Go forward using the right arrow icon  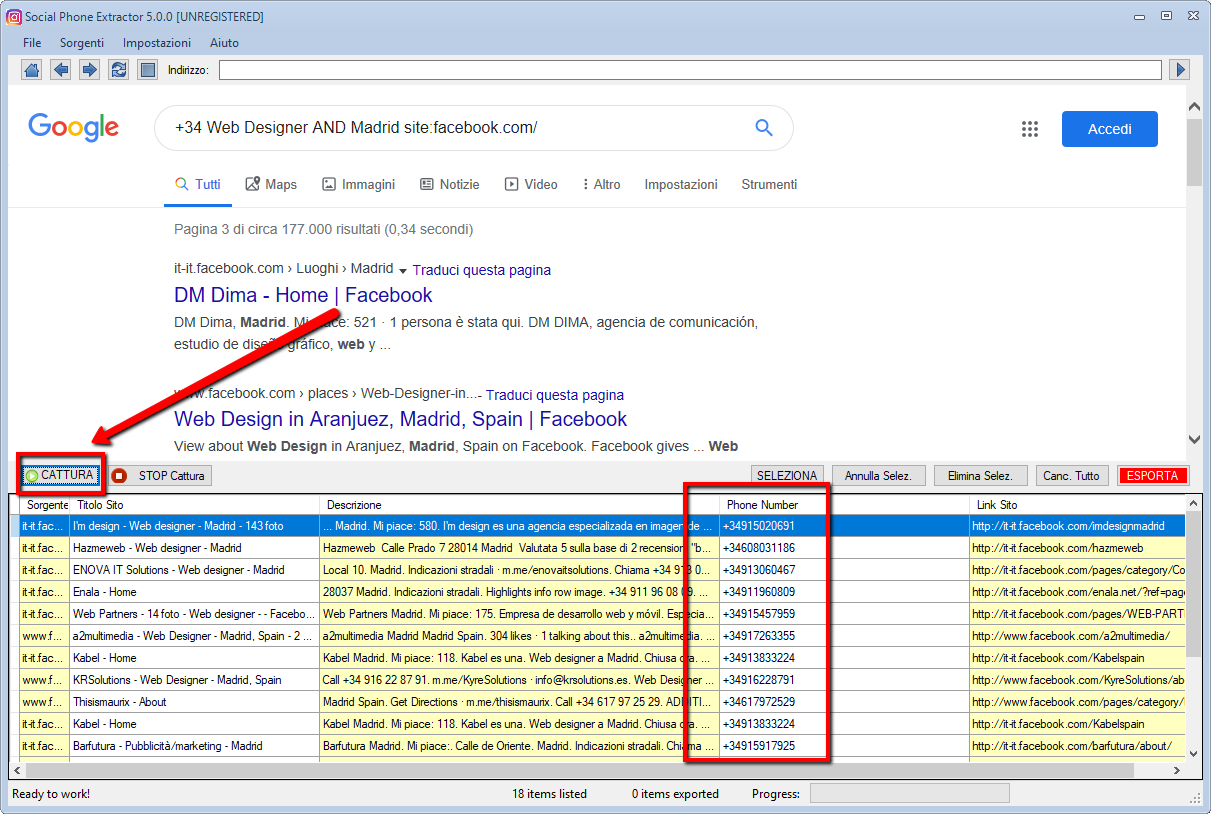(88, 68)
